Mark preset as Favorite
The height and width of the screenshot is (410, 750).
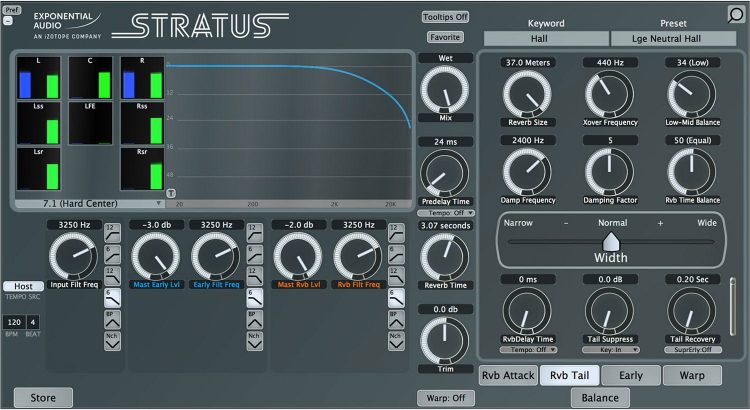click(x=445, y=37)
